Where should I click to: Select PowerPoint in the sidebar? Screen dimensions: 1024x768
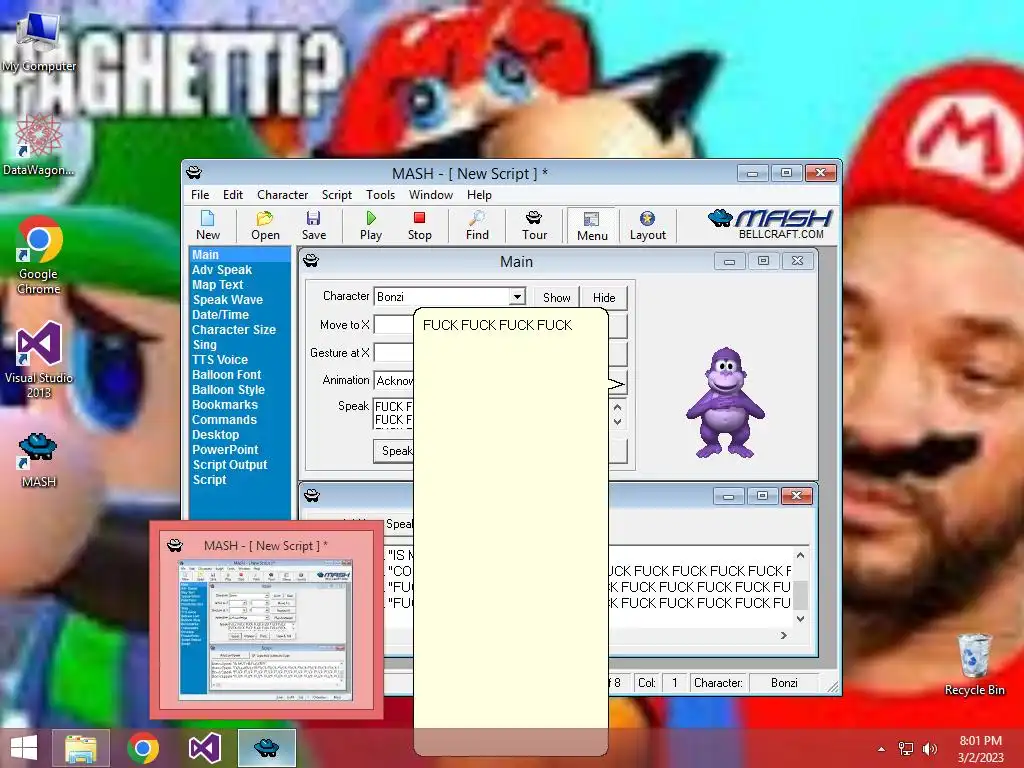pyautogui.click(x=225, y=450)
